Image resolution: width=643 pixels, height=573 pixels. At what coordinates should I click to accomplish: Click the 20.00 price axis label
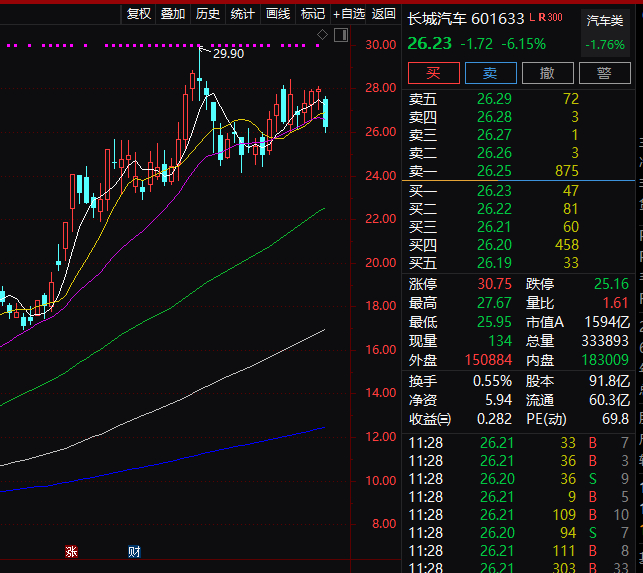(381, 263)
